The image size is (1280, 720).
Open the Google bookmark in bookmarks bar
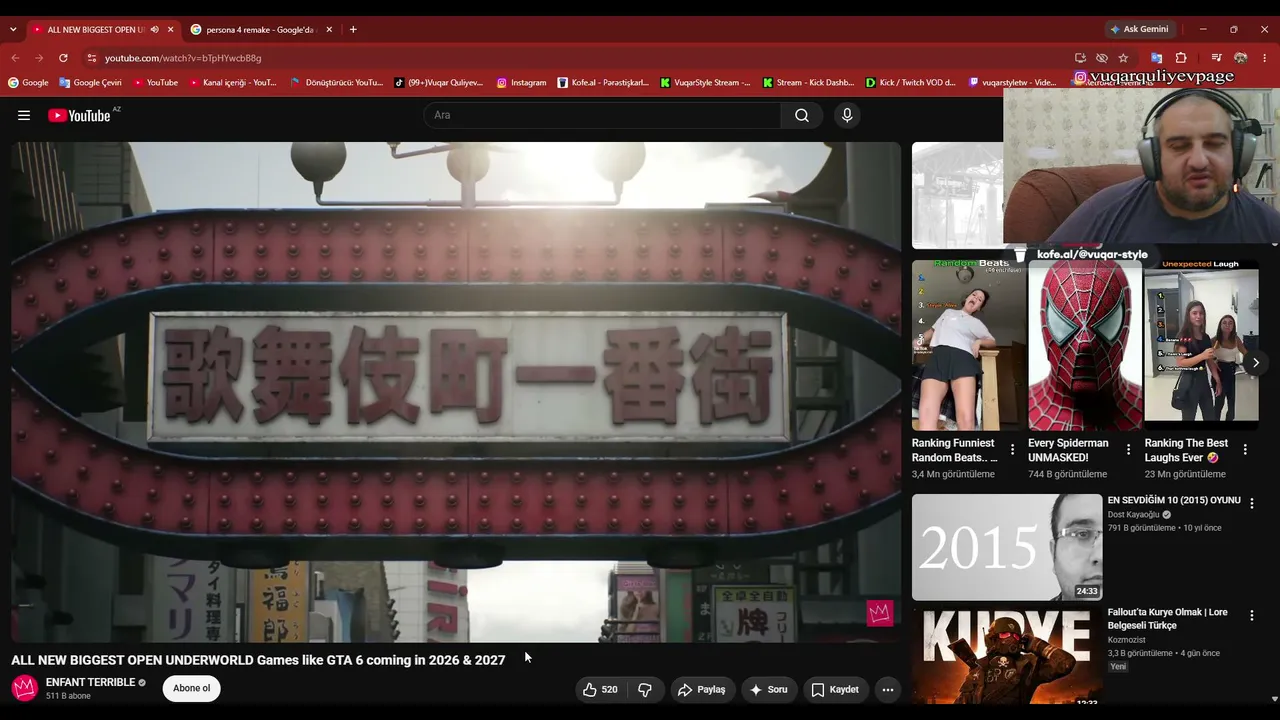click(x=28, y=82)
